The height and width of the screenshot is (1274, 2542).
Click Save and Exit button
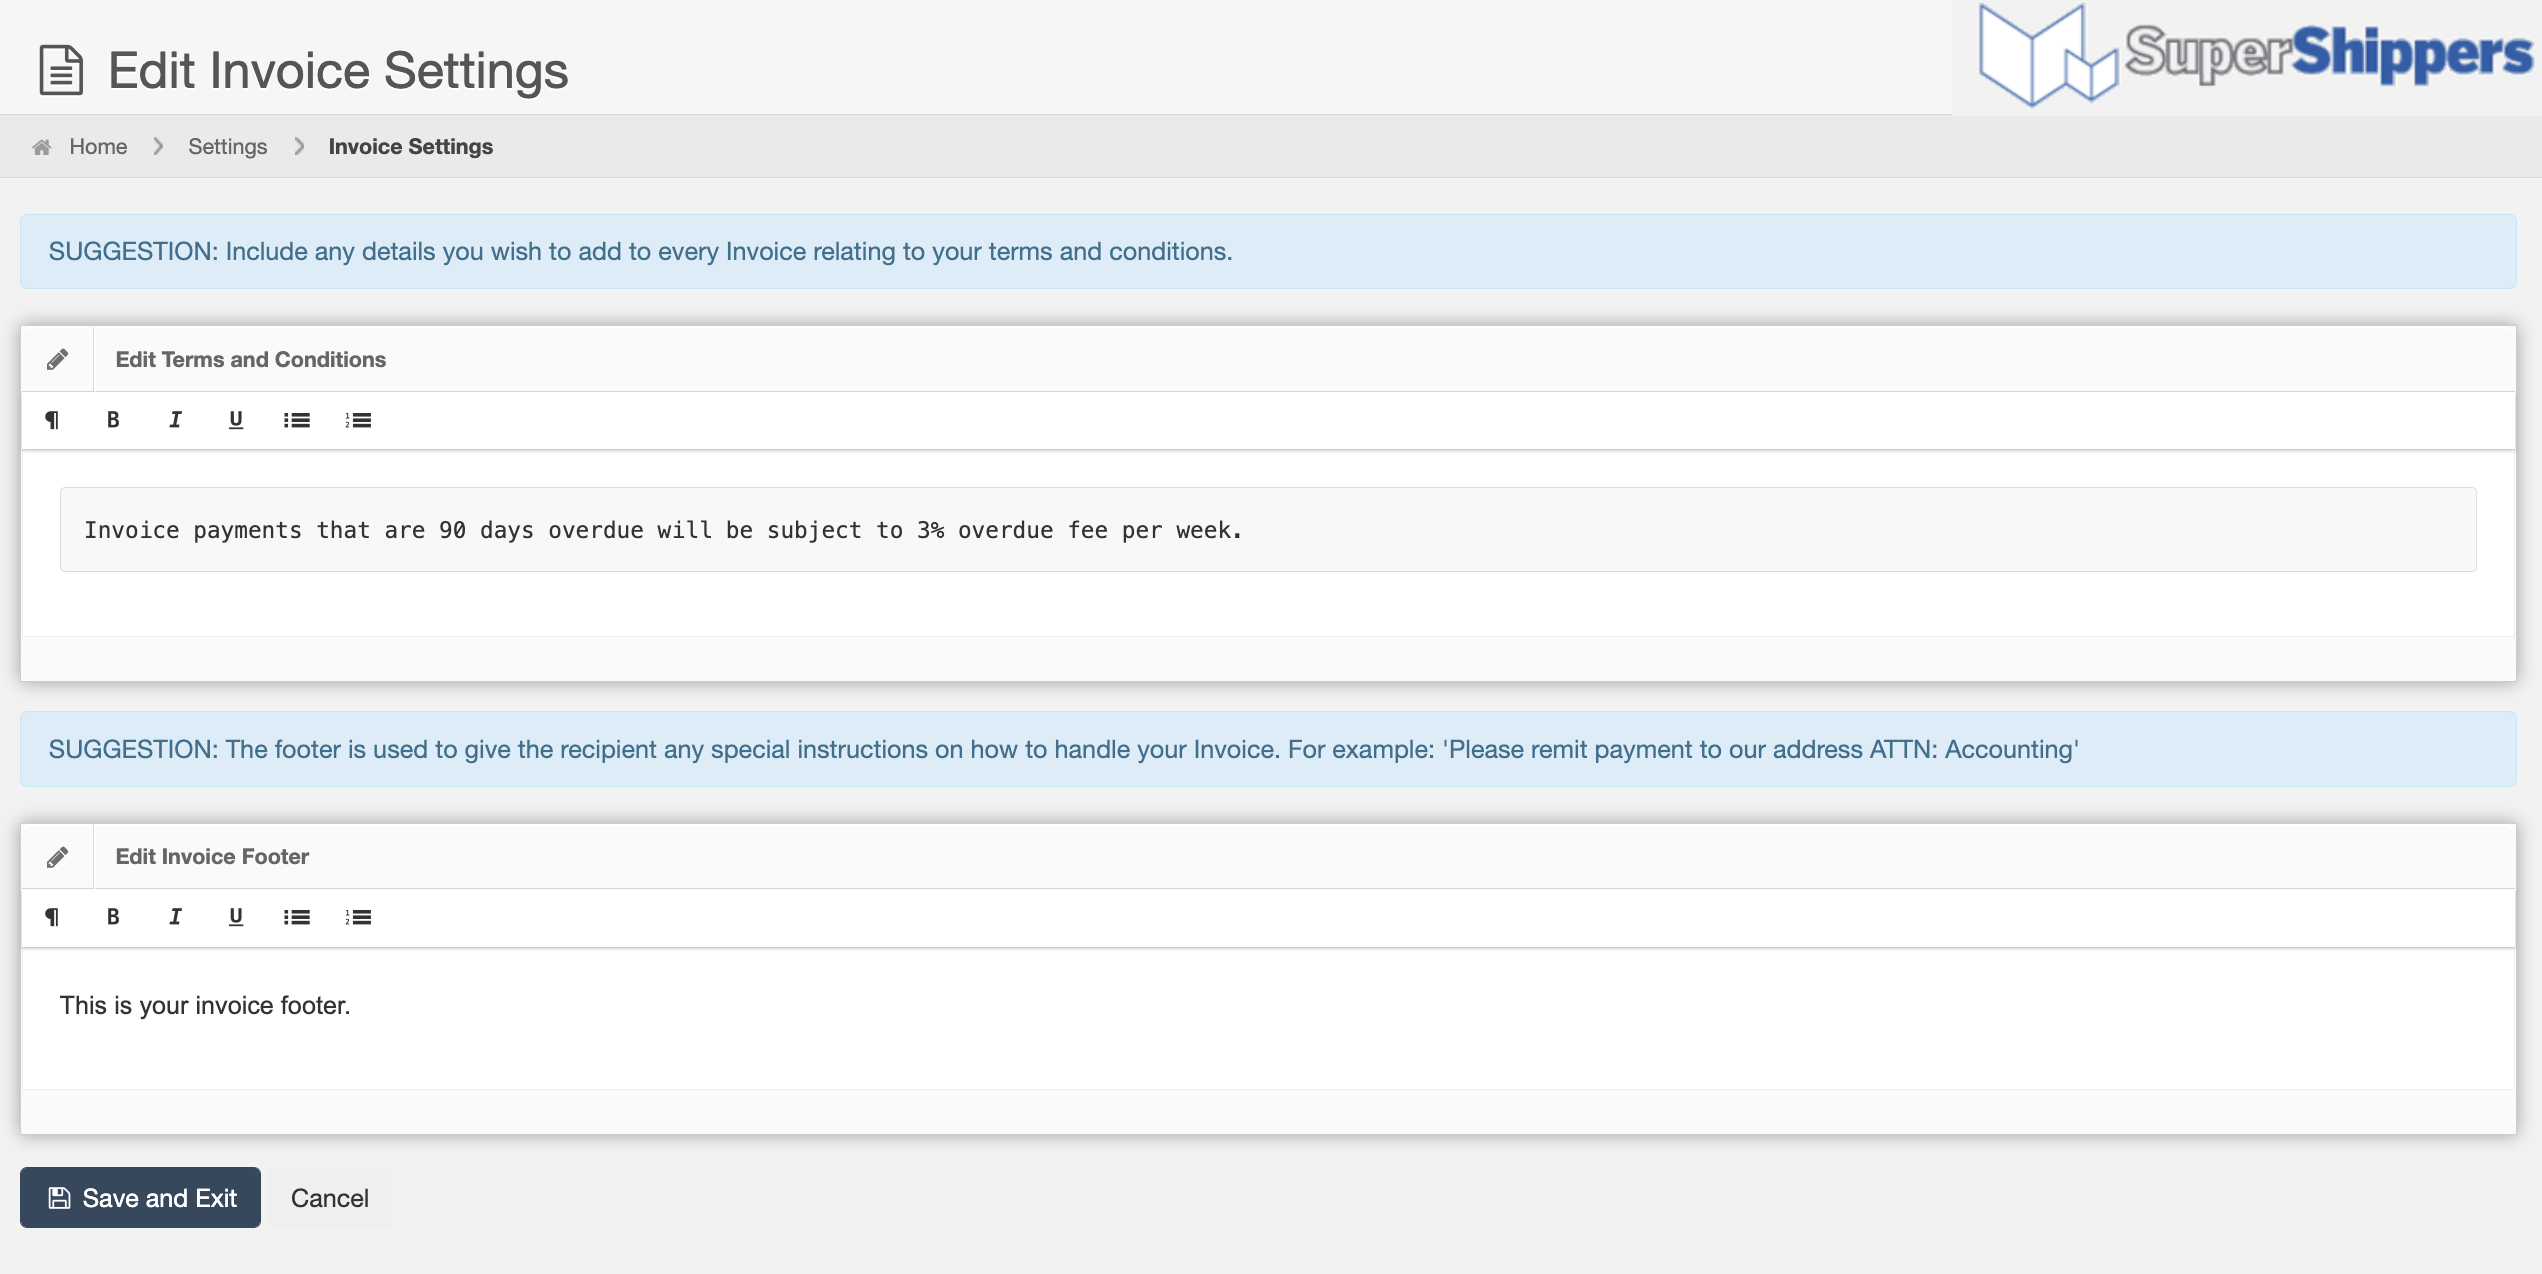click(140, 1198)
